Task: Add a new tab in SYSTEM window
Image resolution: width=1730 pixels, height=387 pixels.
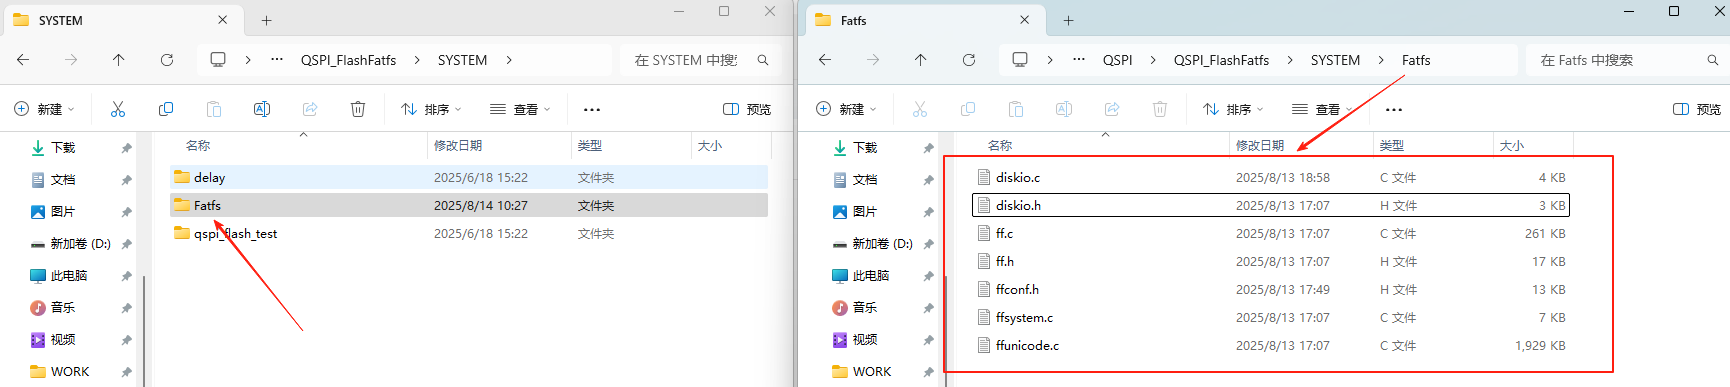Action: tap(266, 20)
